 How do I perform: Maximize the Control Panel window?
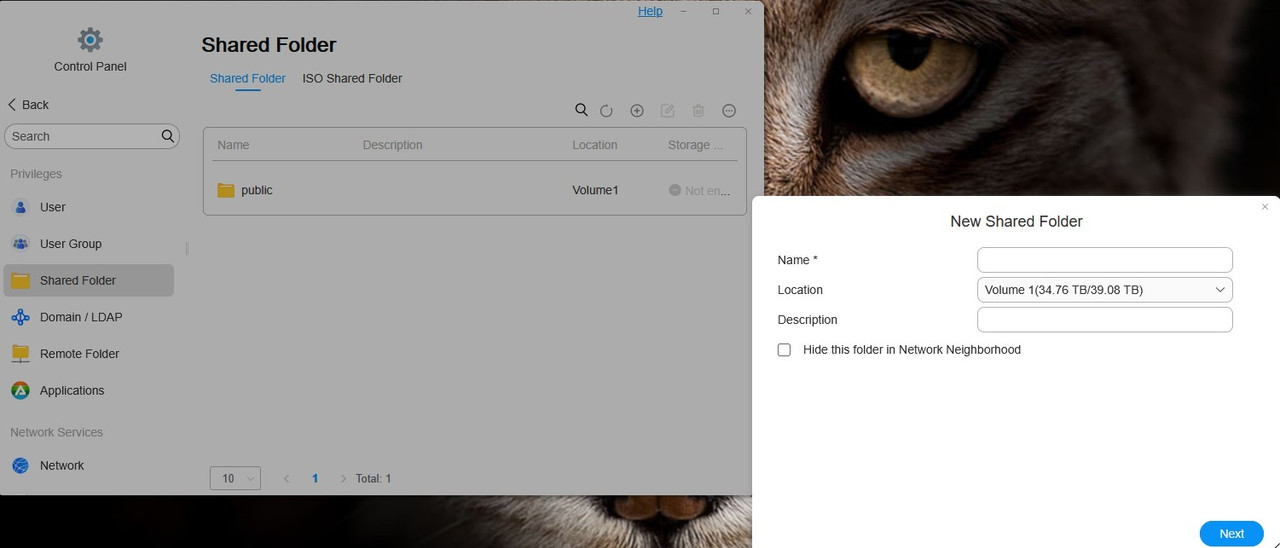pos(716,12)
